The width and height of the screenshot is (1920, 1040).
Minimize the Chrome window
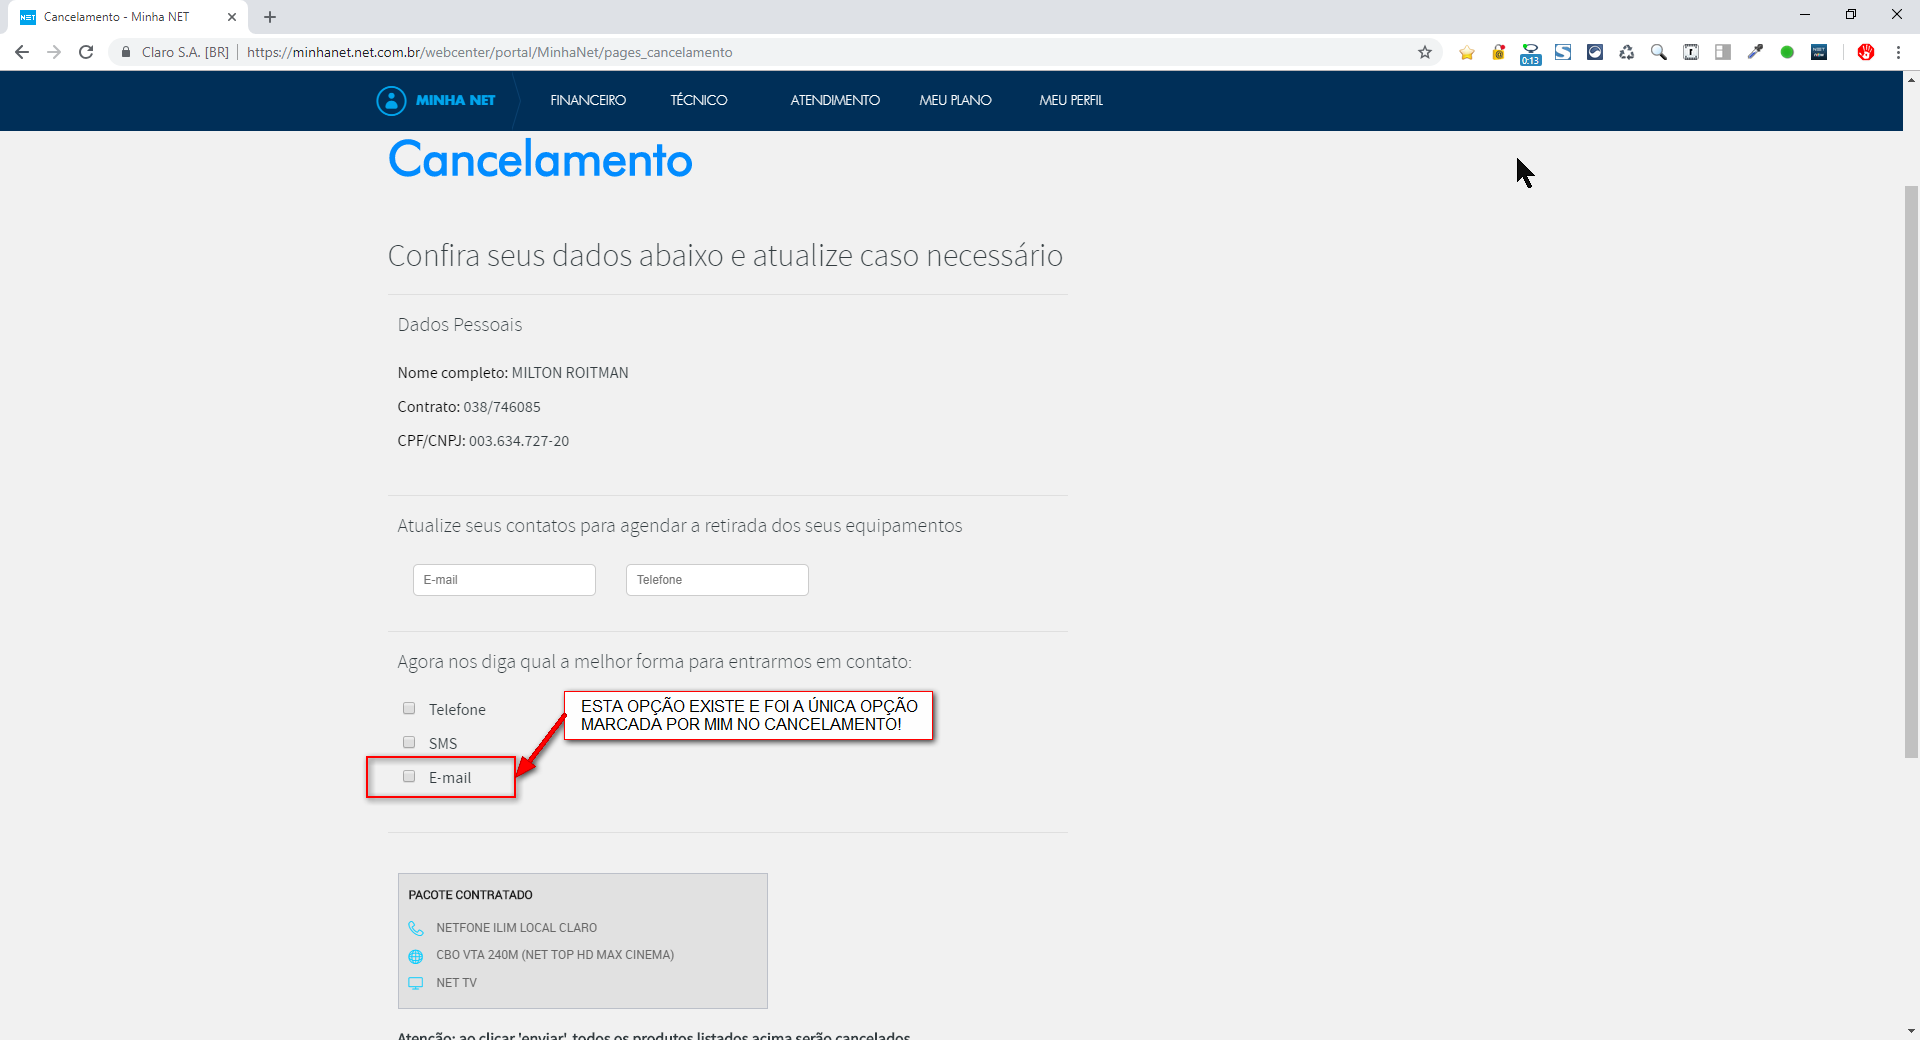tap(1805, 15)
